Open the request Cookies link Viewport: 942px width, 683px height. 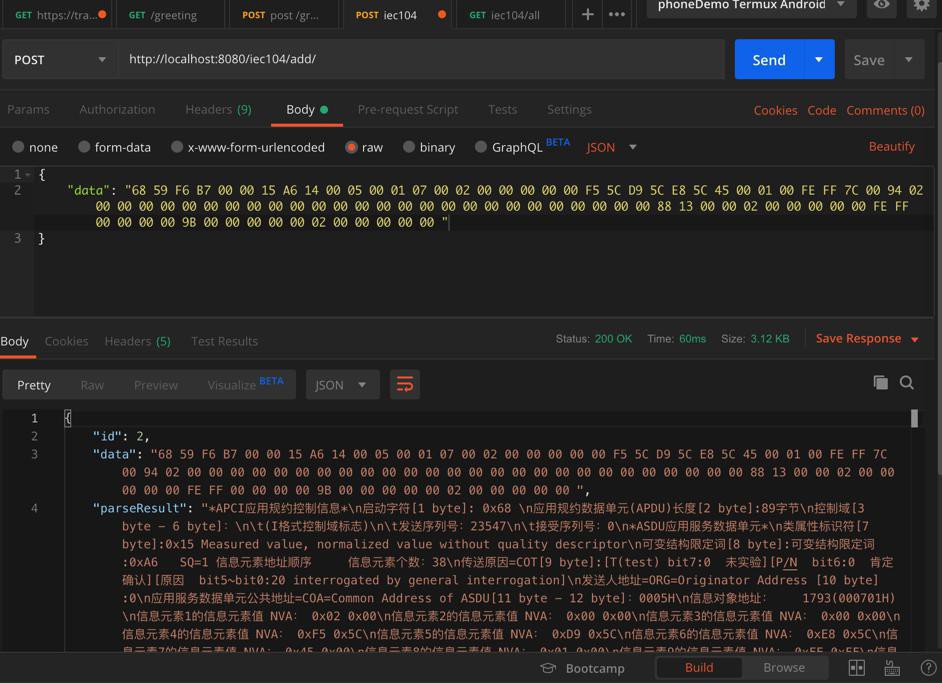pos(775,111)
